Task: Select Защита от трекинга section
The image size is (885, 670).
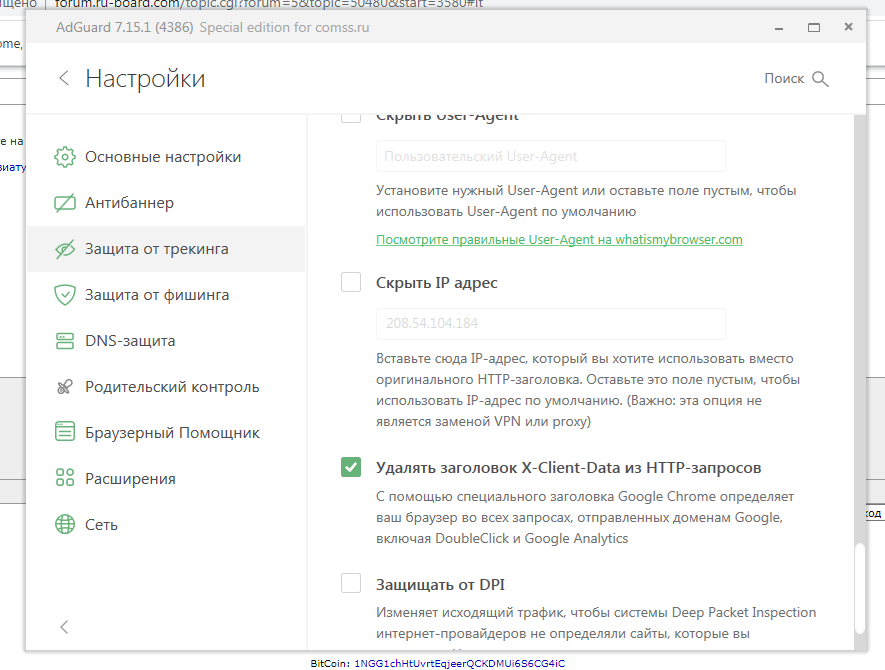Action: tap(166, 249)
